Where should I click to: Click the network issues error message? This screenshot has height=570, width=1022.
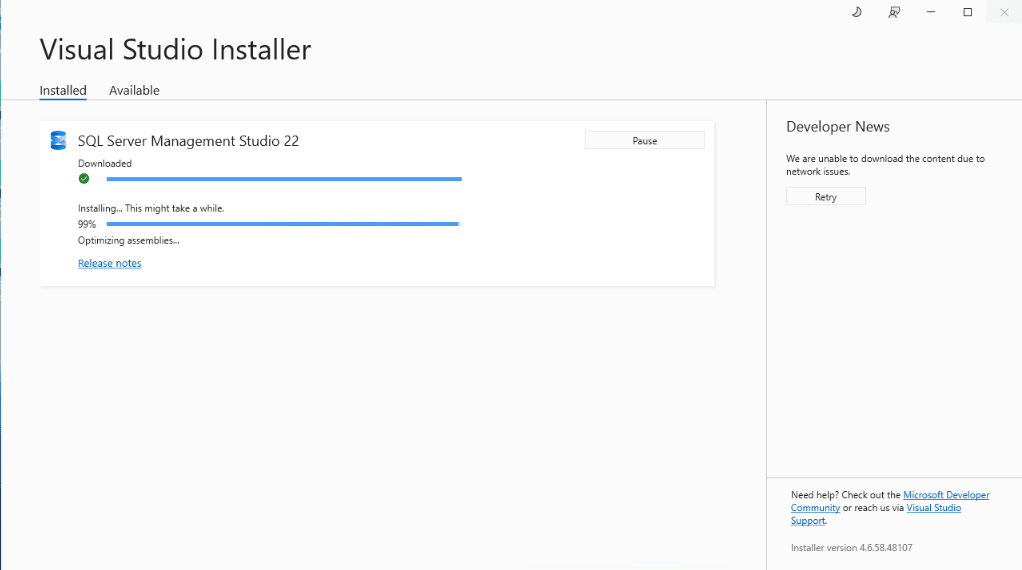point(885,165)
